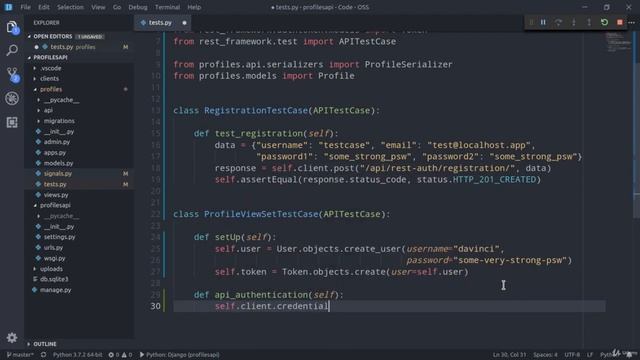The image size is (640, 360).
Task: Open the Edit menu
Action: 44,7
